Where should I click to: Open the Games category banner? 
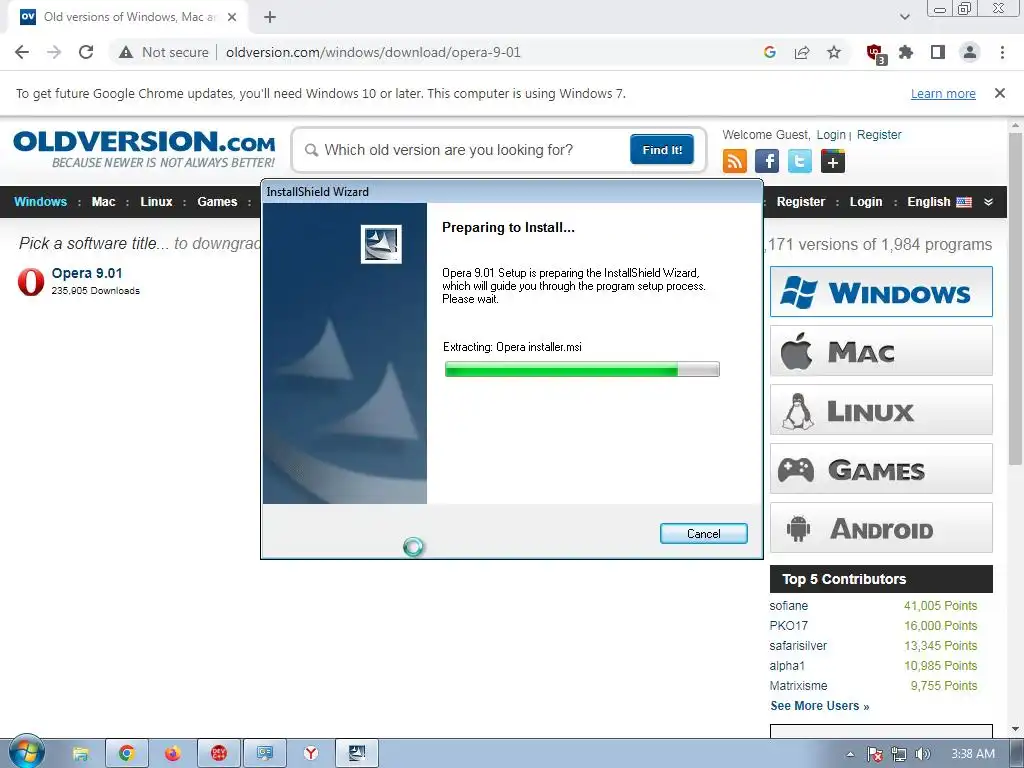click(881, 469)
